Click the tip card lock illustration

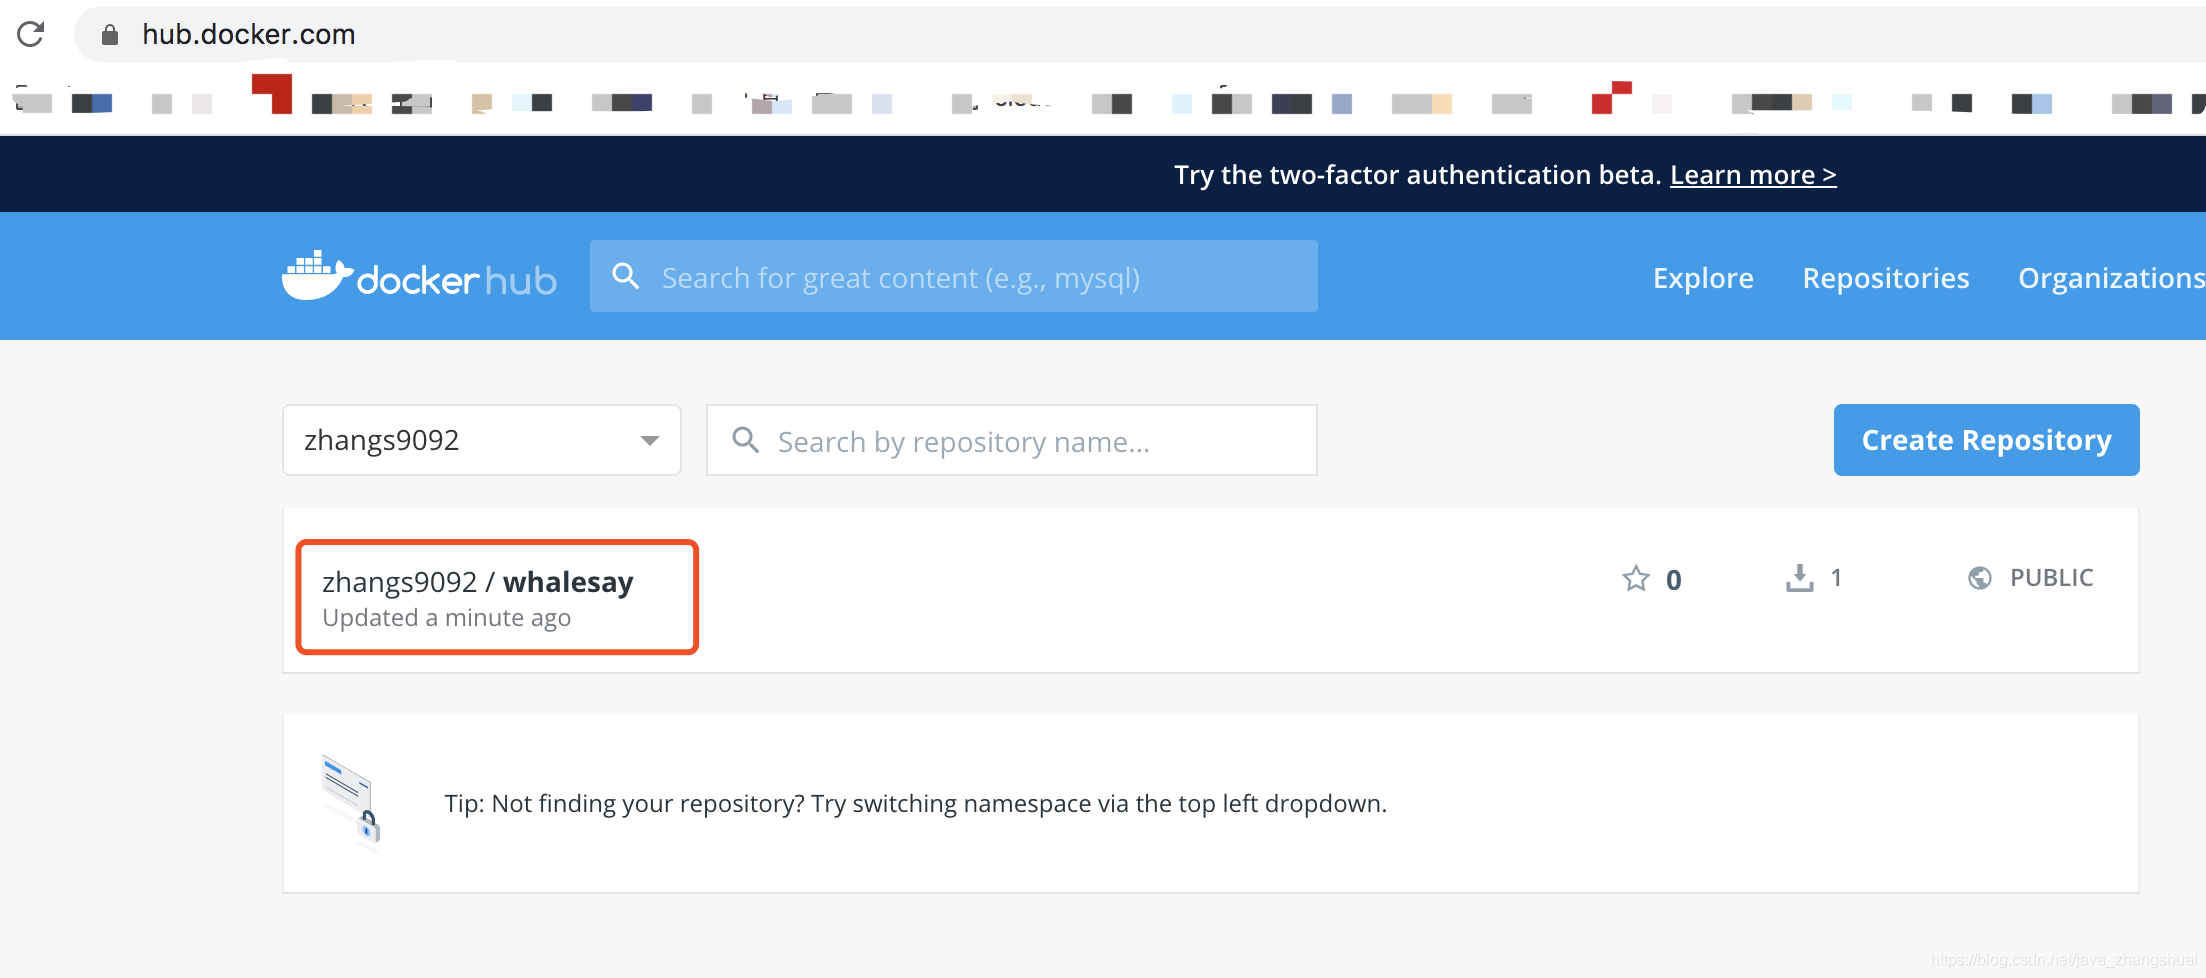351,802
